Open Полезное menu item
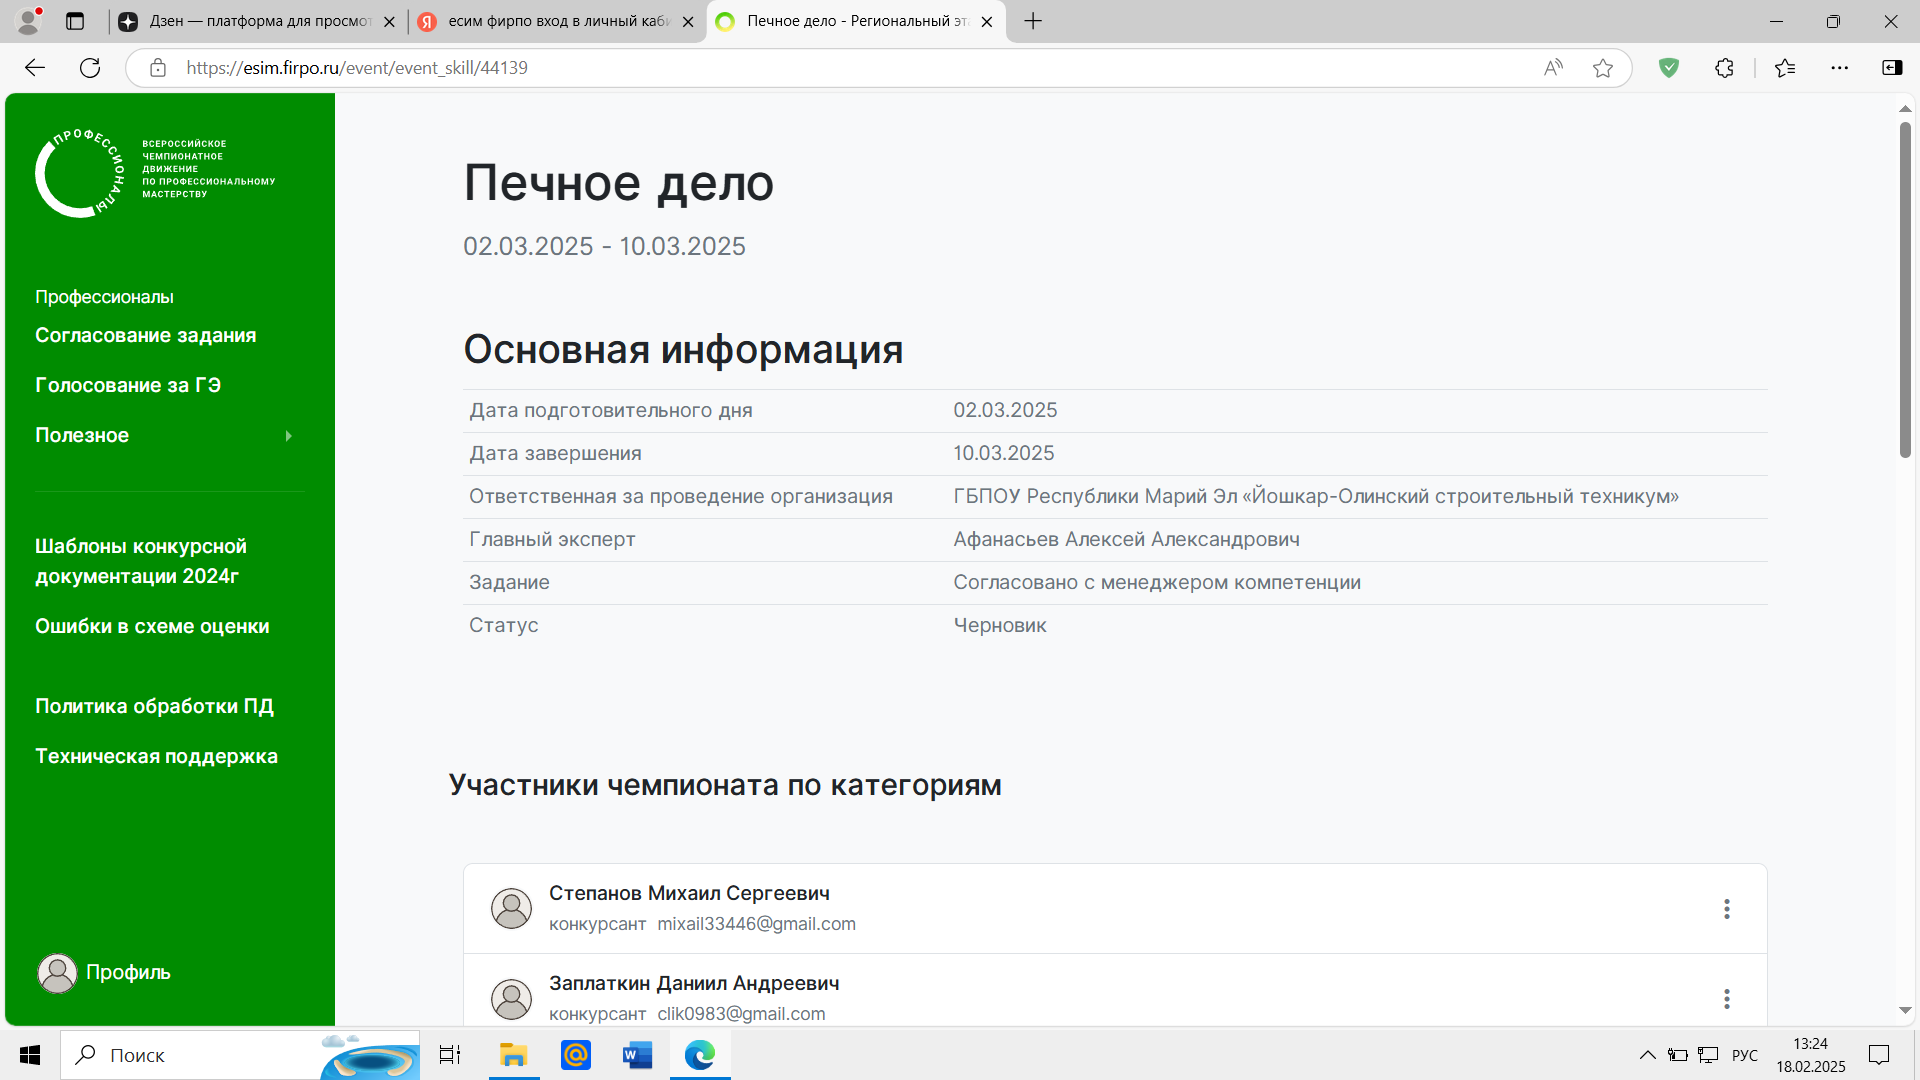 tap(82, 435)
